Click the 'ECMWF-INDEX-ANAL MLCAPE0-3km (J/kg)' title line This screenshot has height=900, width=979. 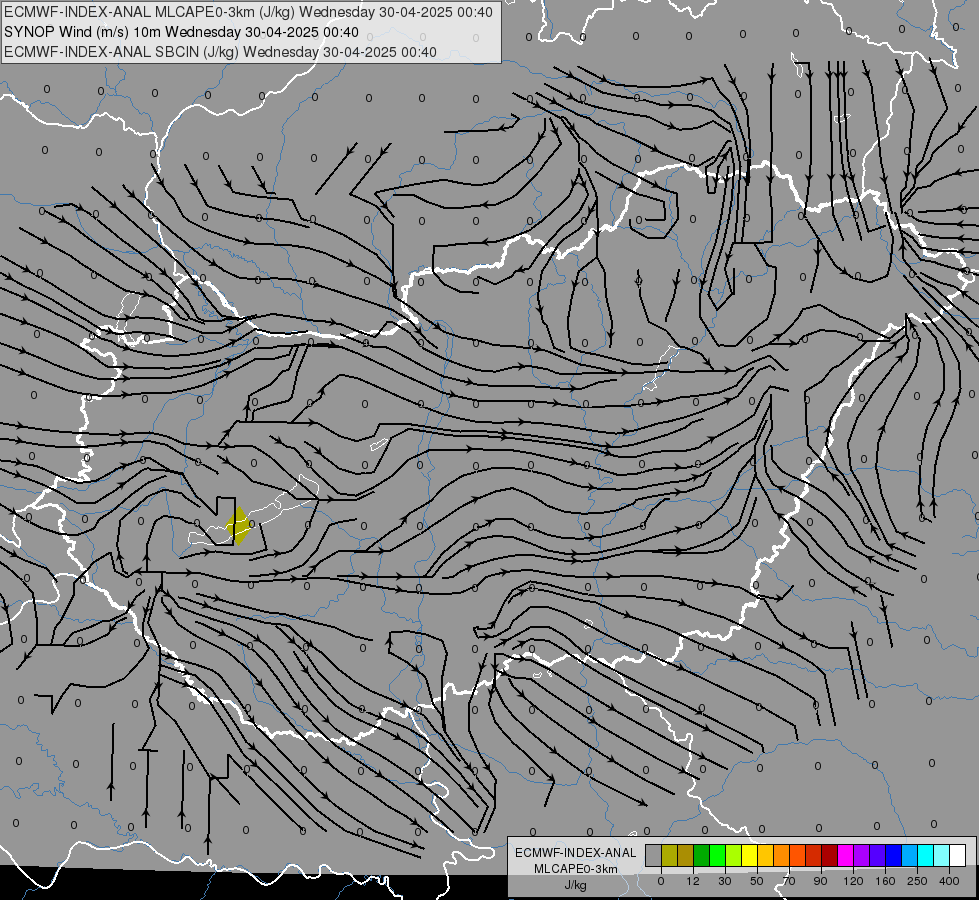[x=248, y=12]
